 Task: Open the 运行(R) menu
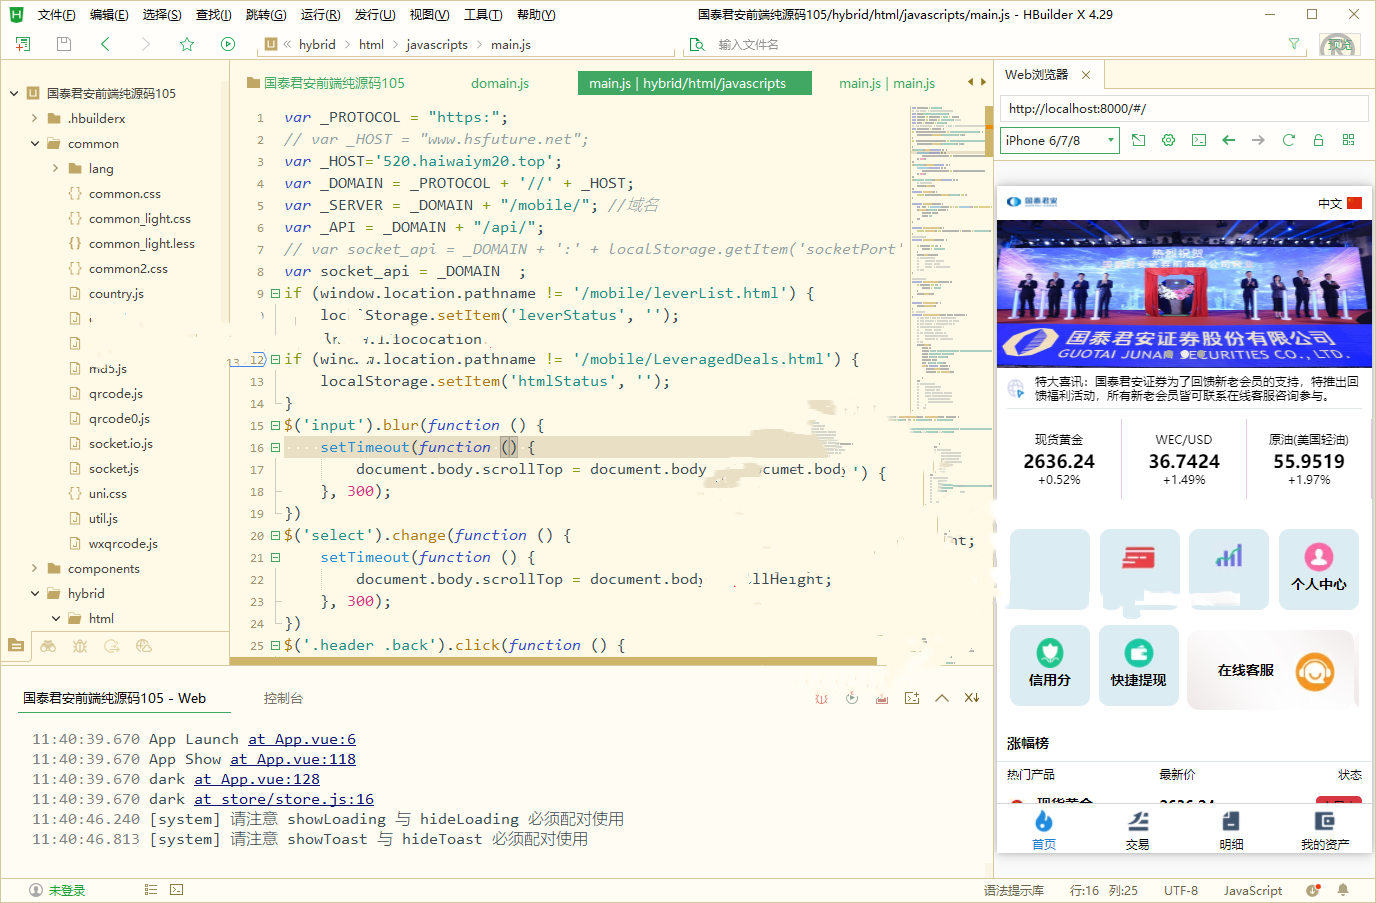pos(320,14)
